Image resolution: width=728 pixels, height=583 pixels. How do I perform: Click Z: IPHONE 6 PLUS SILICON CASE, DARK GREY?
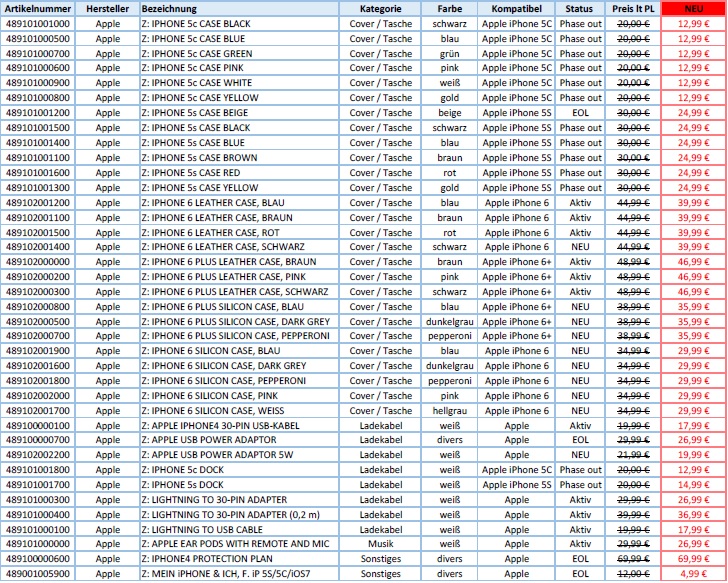[239, 321]
